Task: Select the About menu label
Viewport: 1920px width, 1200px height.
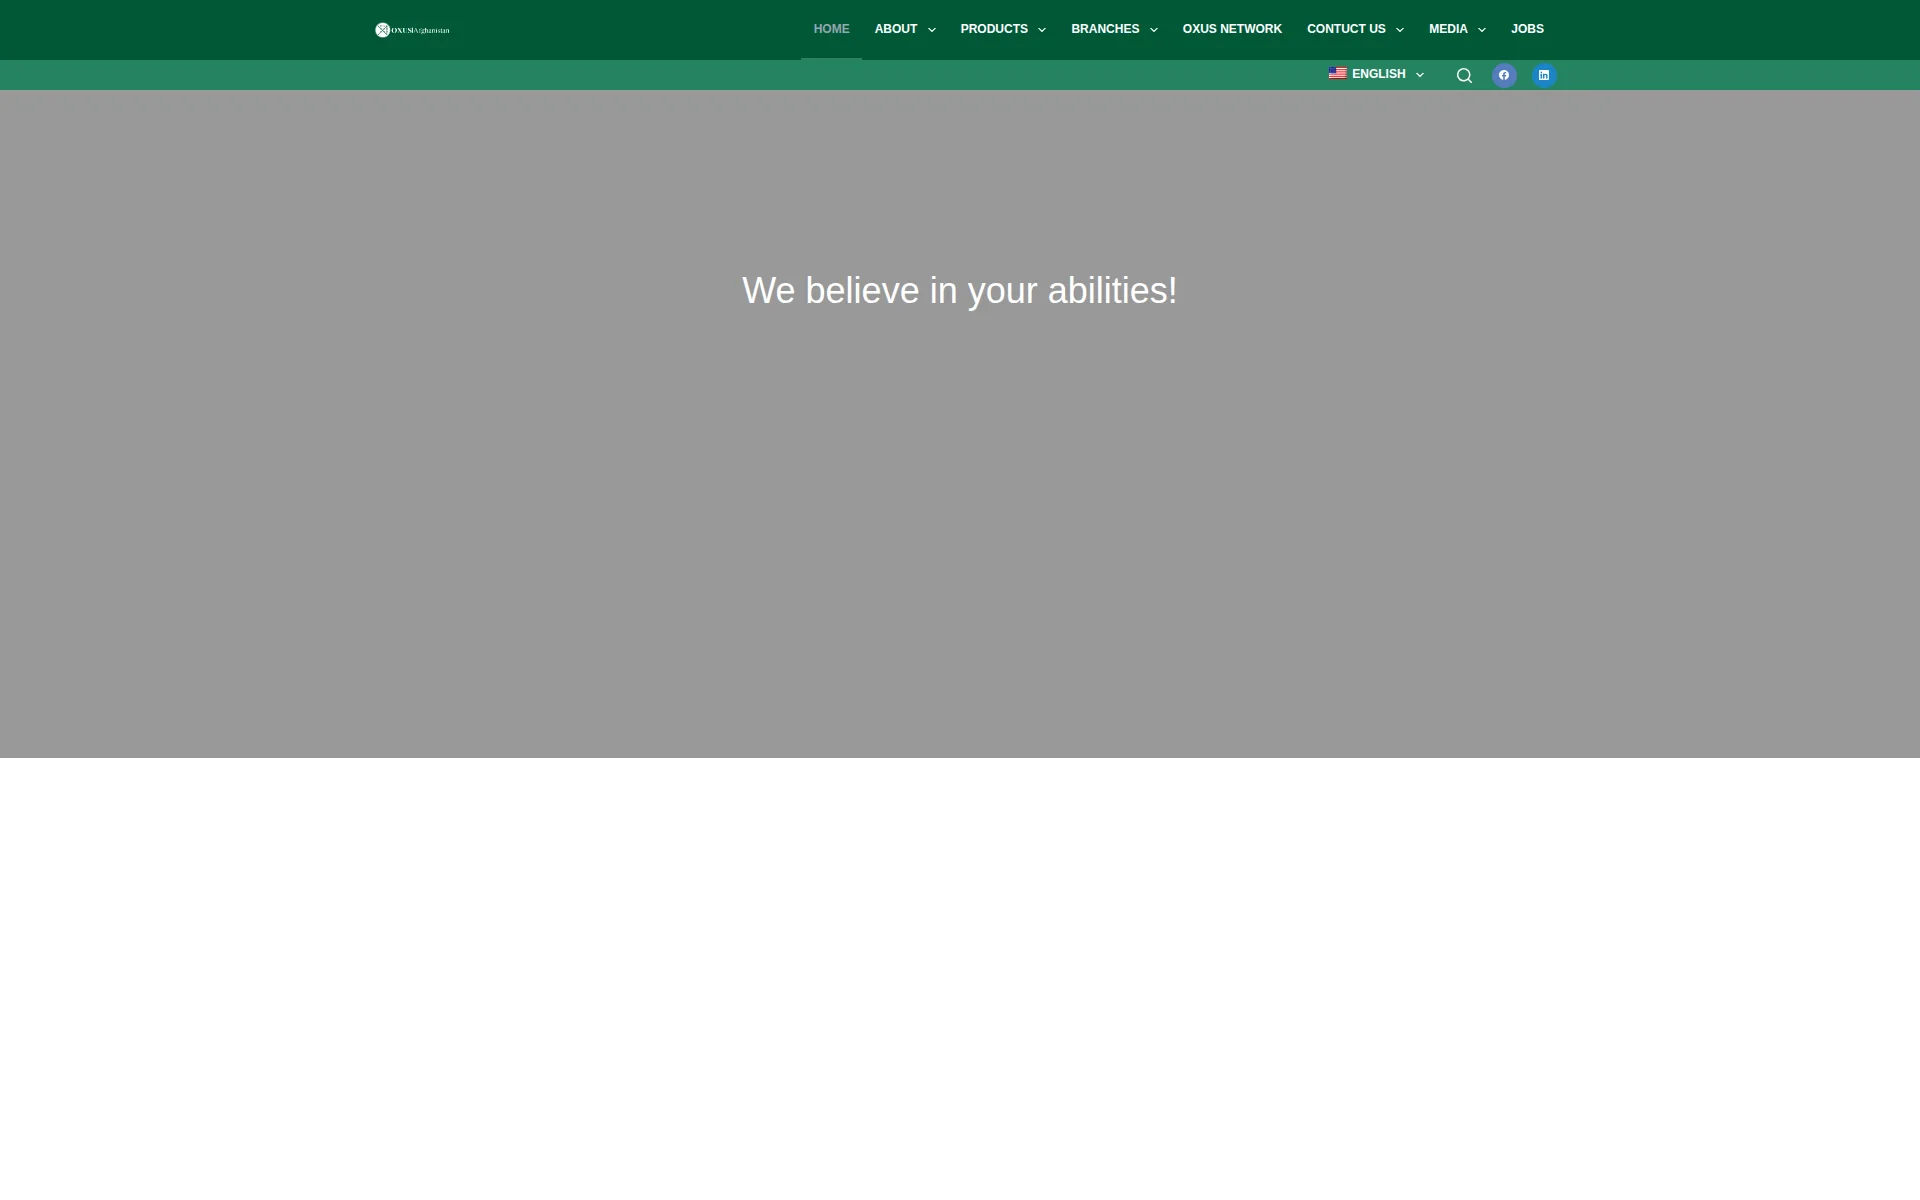Action: point(896,29)
